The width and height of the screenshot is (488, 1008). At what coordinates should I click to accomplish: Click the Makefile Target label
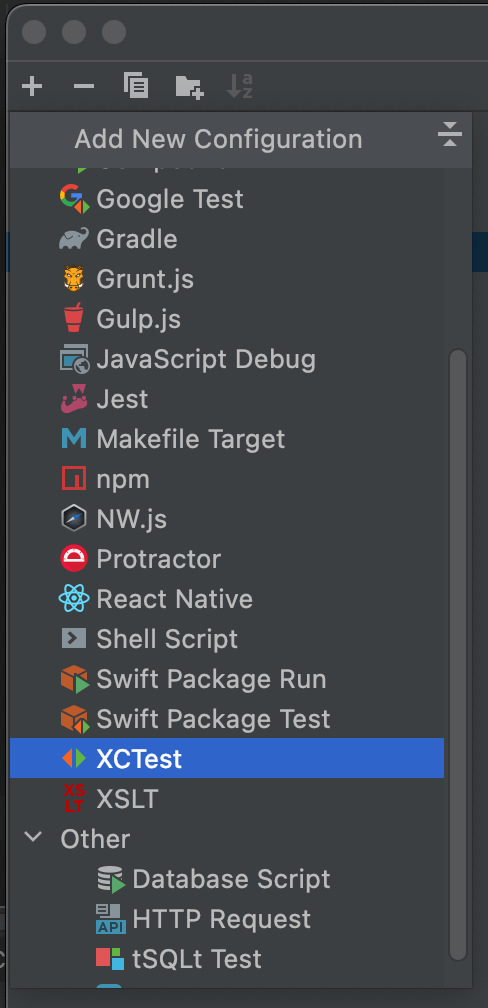click(x=190, y=440)
